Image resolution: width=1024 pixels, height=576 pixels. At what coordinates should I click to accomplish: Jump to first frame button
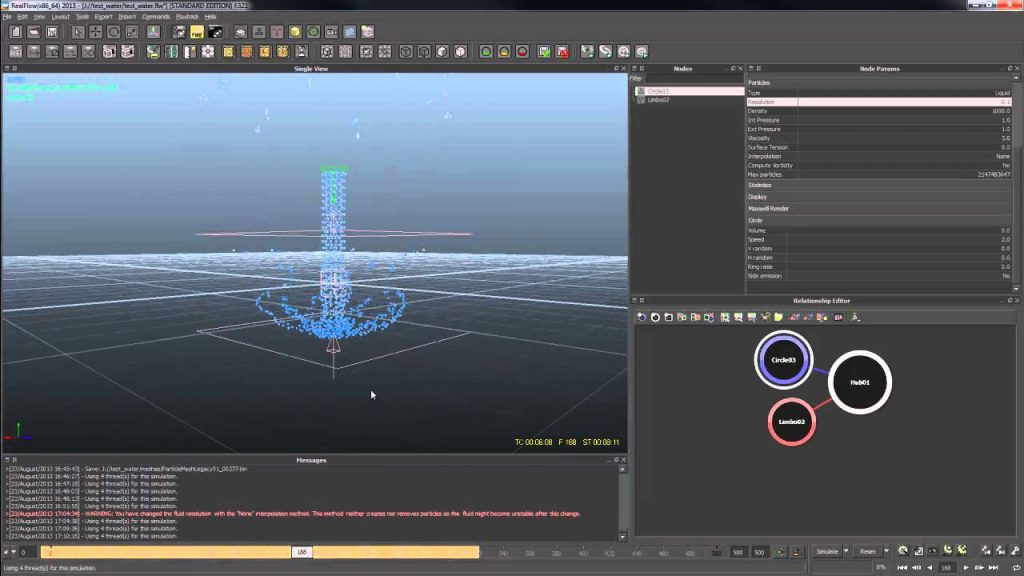tap(902, 568)
